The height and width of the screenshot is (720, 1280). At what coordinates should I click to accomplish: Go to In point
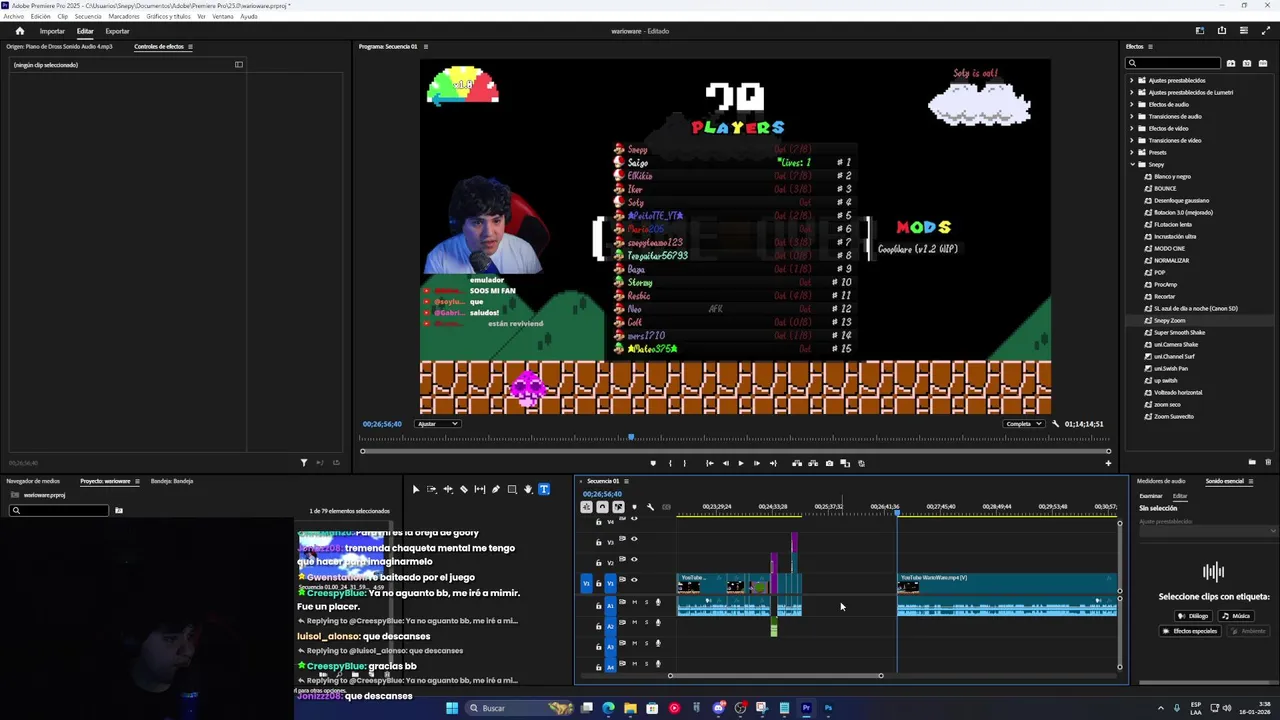pyautogui.click(x=710, y=463)
